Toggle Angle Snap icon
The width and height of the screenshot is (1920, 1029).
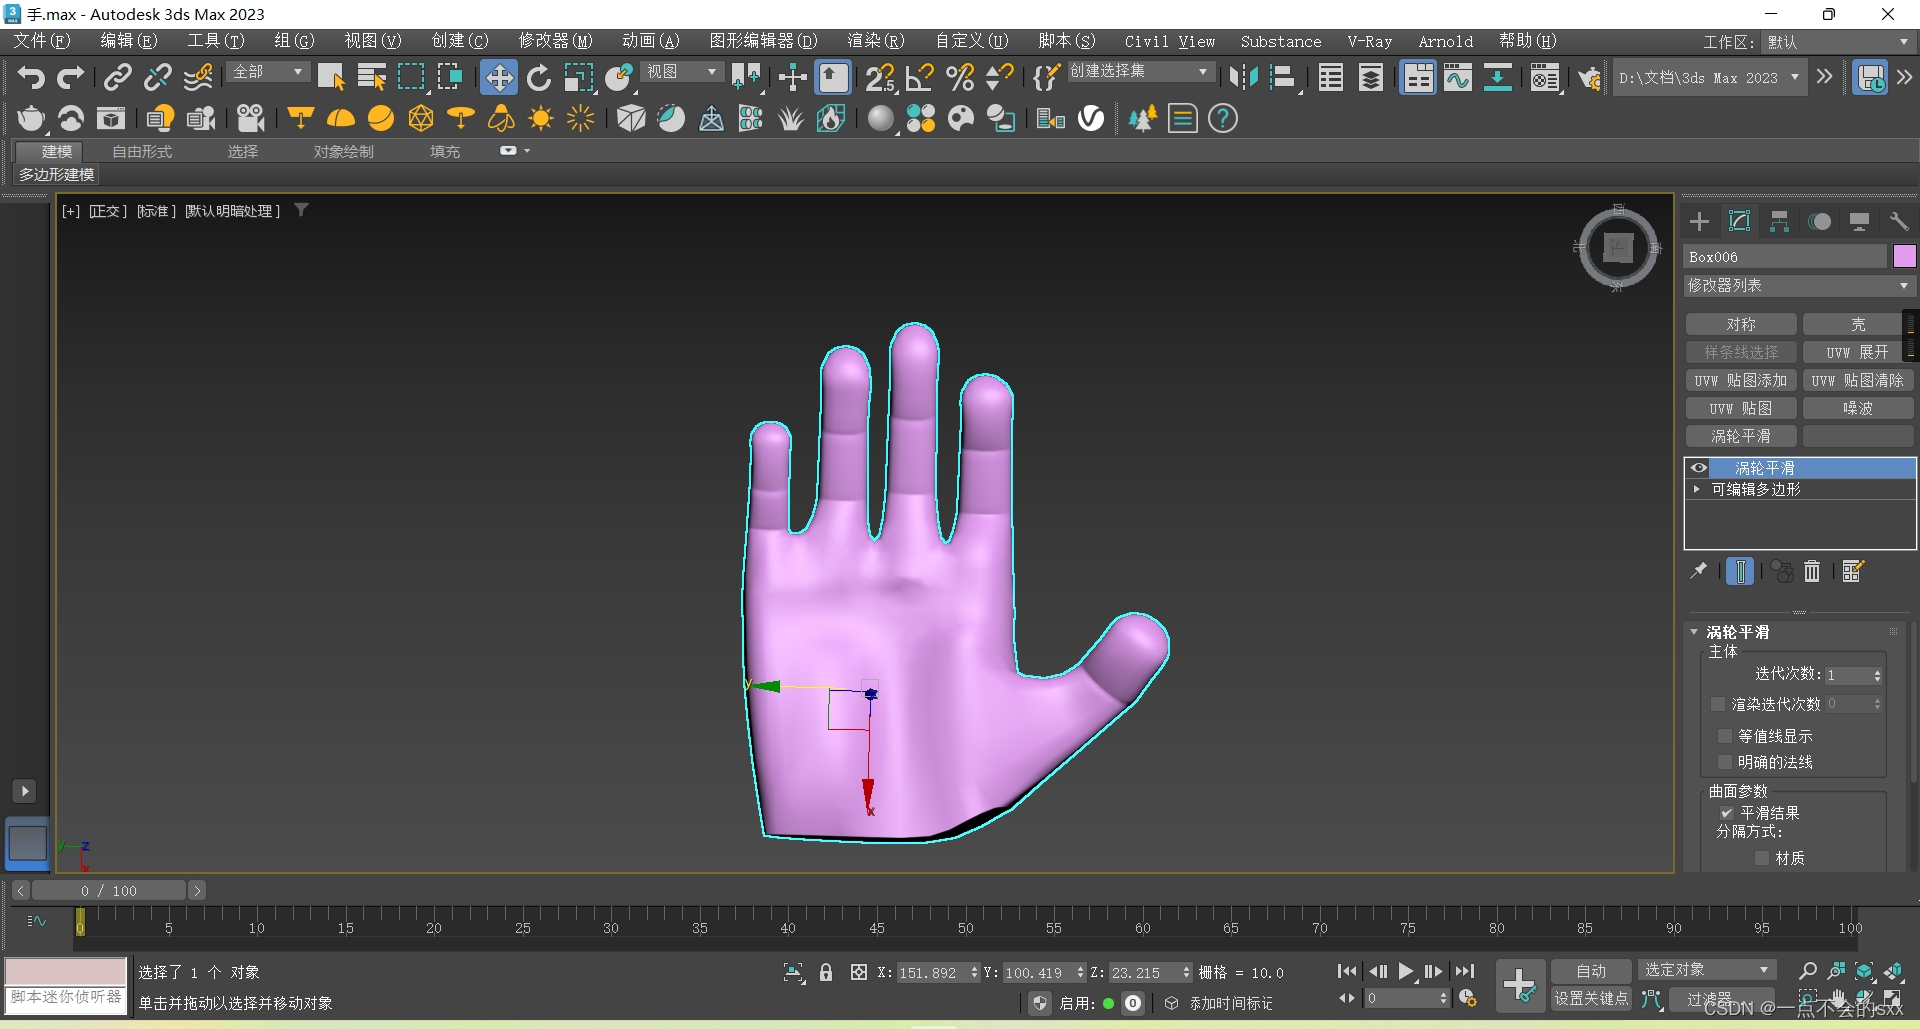click(919, 78)
